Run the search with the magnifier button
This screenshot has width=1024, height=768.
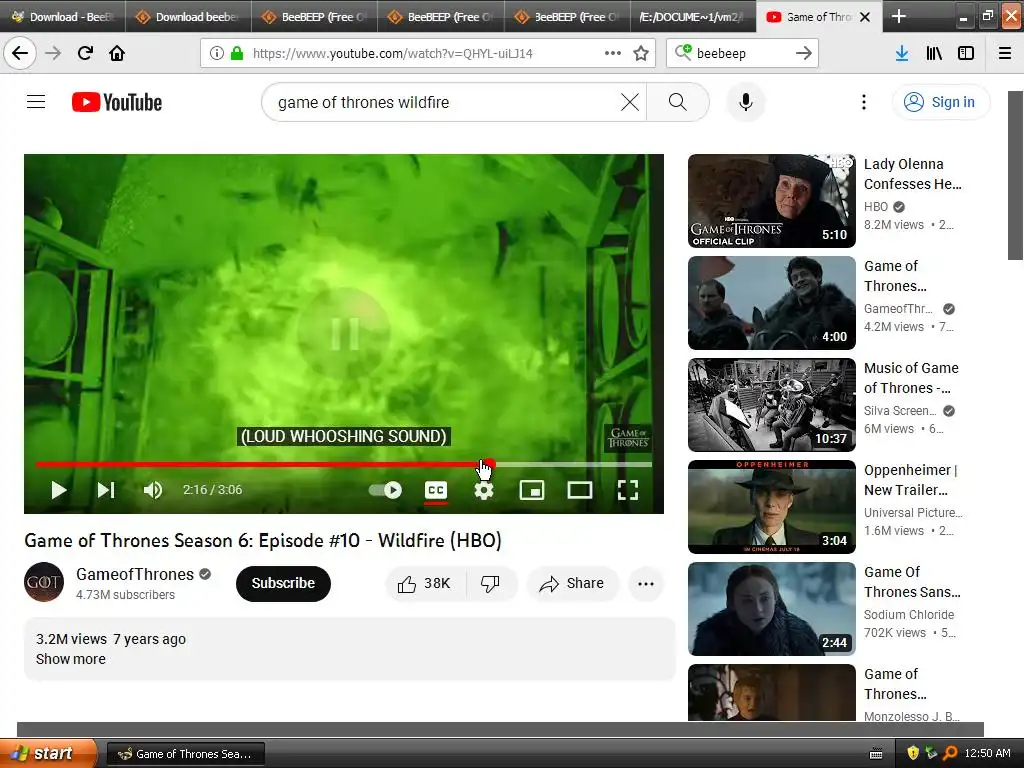point(677,102)
